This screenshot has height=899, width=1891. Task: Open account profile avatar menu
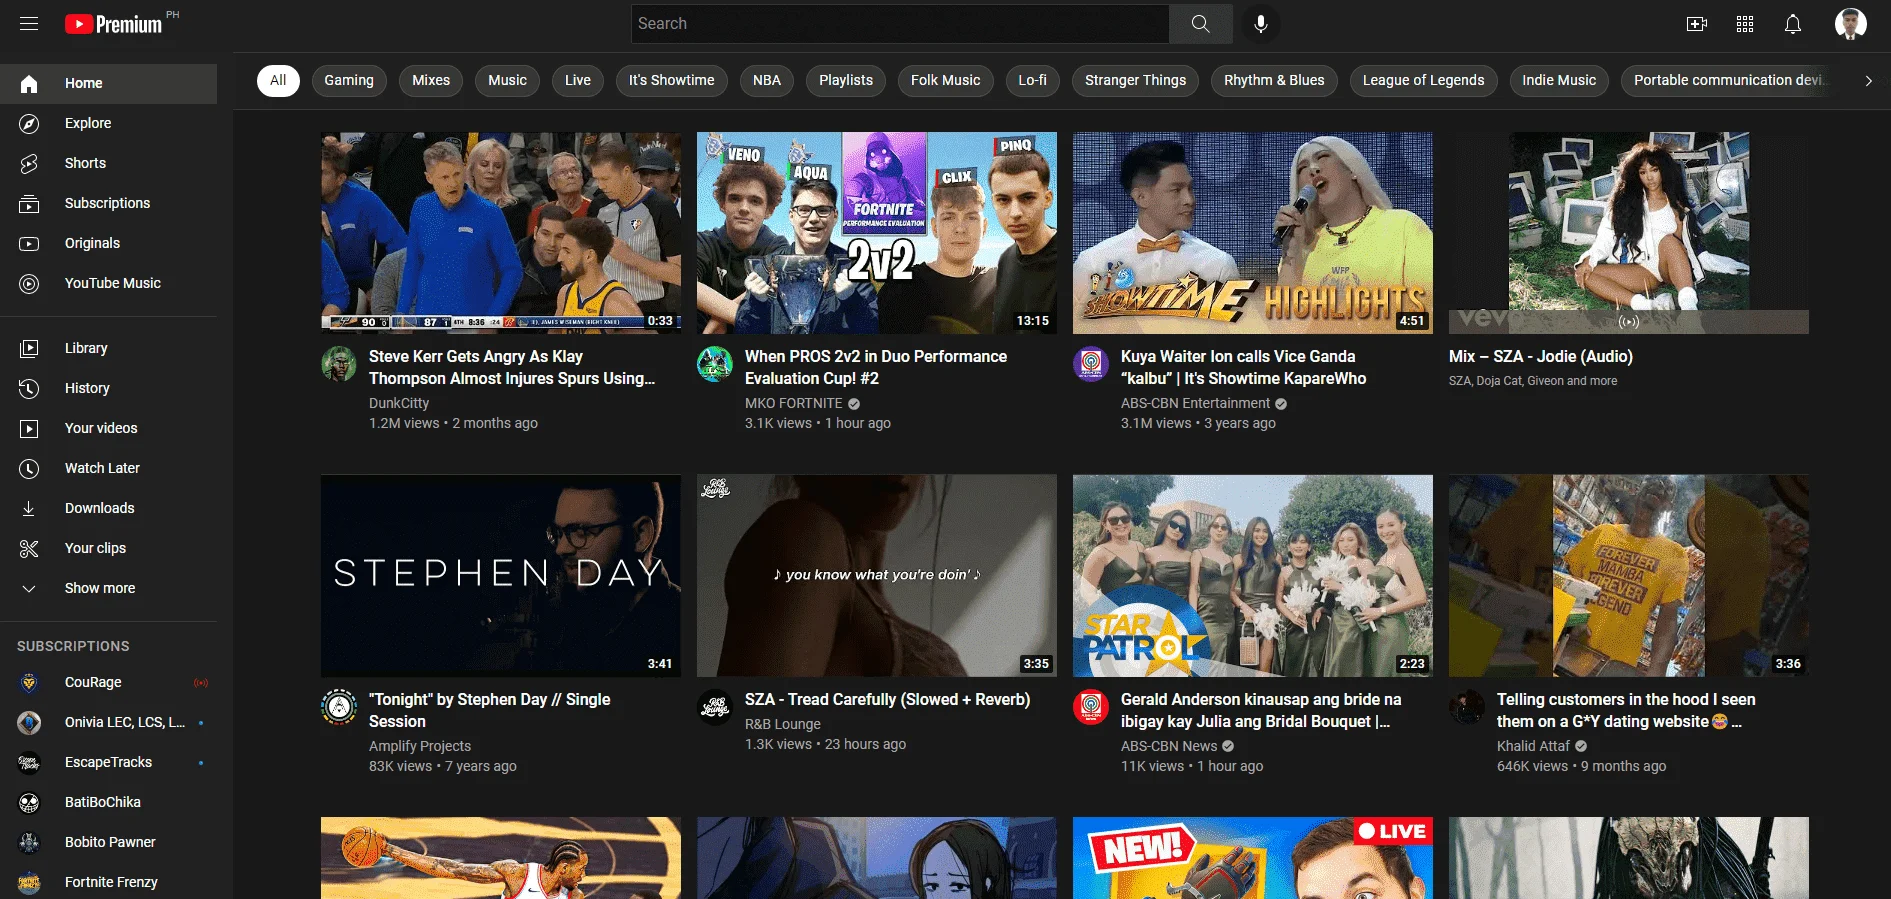click(x=1851, y=24)
